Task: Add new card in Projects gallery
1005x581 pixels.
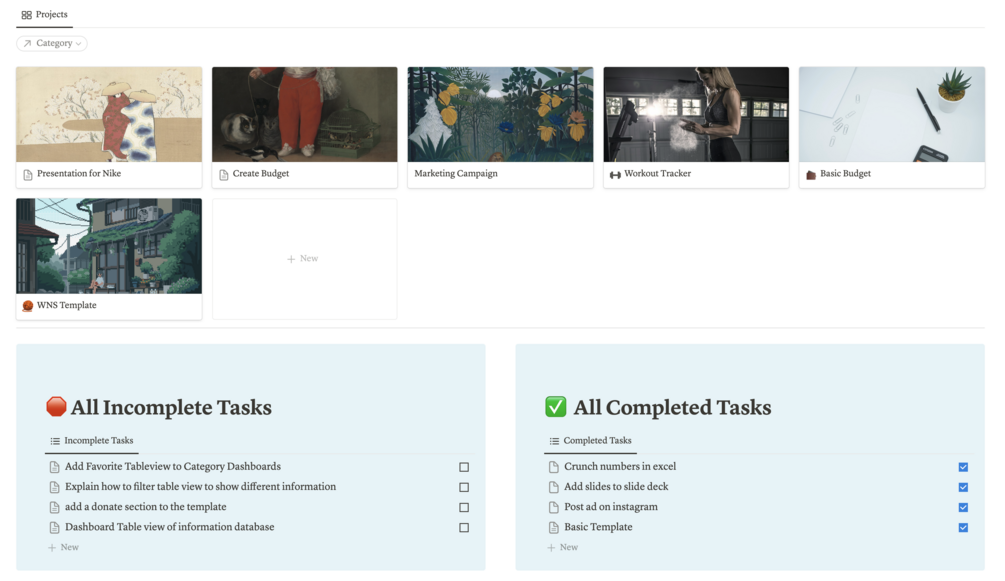Action: [x=304, y=259]
